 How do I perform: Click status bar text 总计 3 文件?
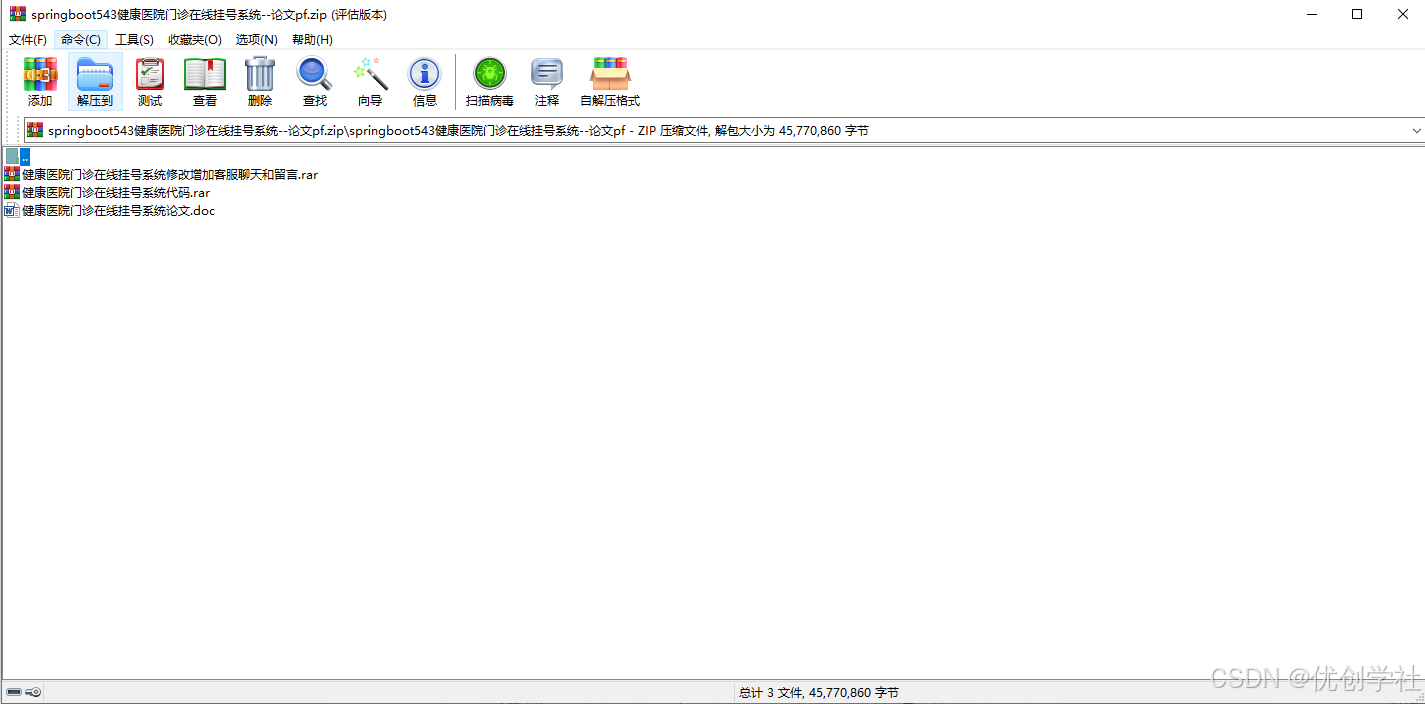click(819, 692)
